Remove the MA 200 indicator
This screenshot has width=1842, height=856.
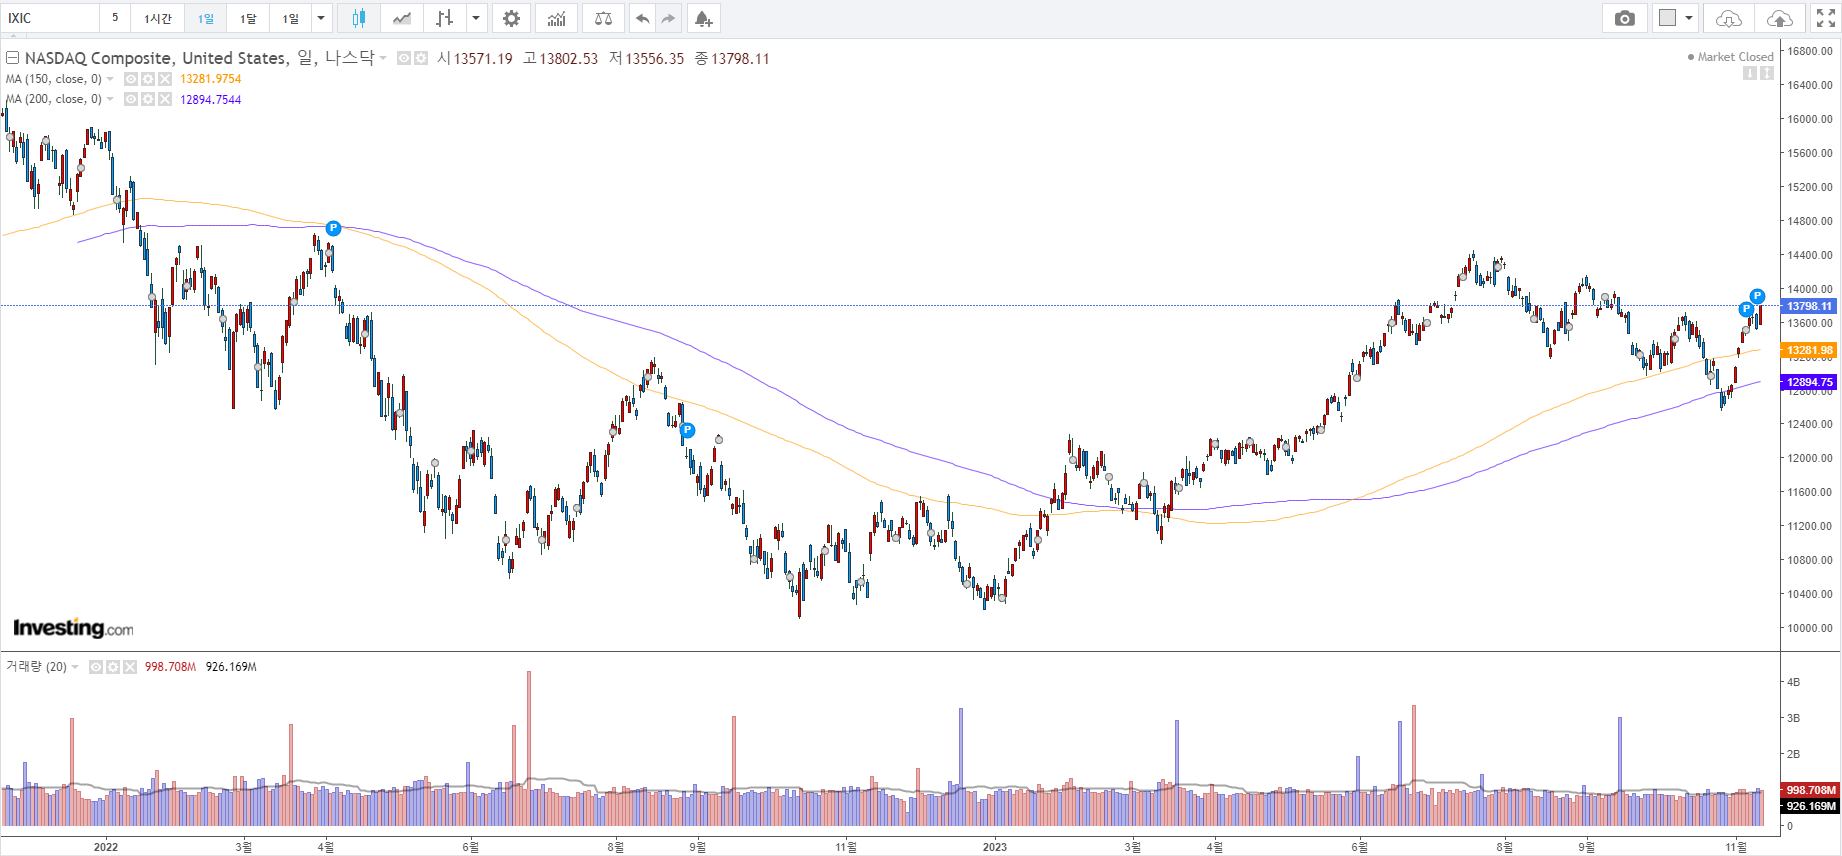165,99
